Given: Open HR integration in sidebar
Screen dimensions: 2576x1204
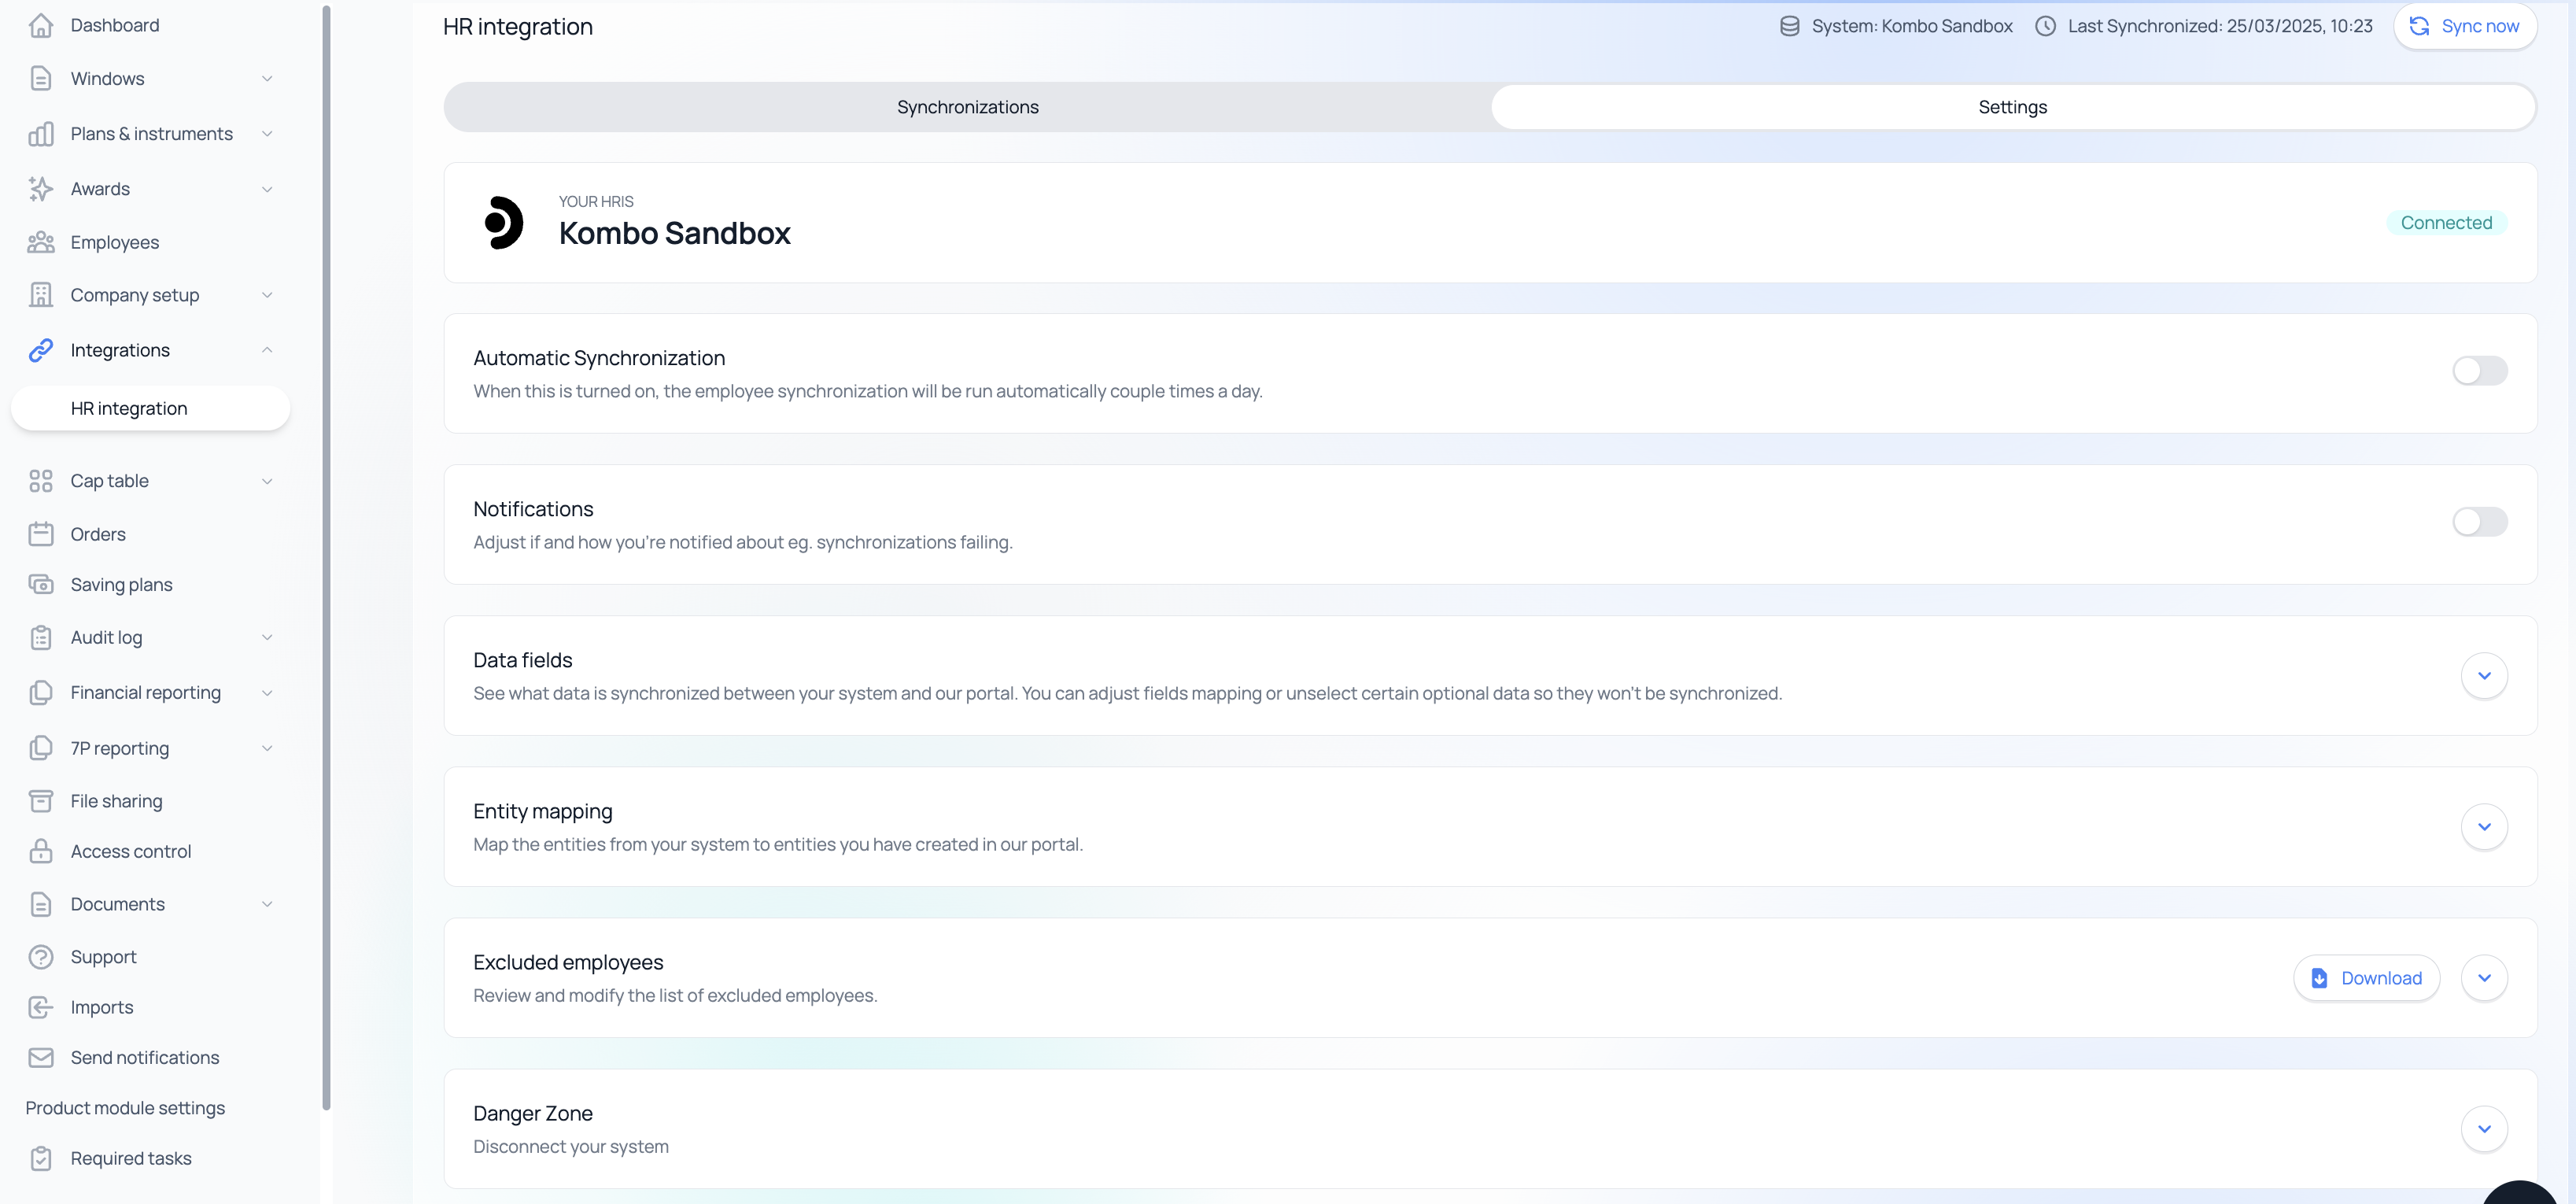Looking at the screenshot, I should point(150,408).
